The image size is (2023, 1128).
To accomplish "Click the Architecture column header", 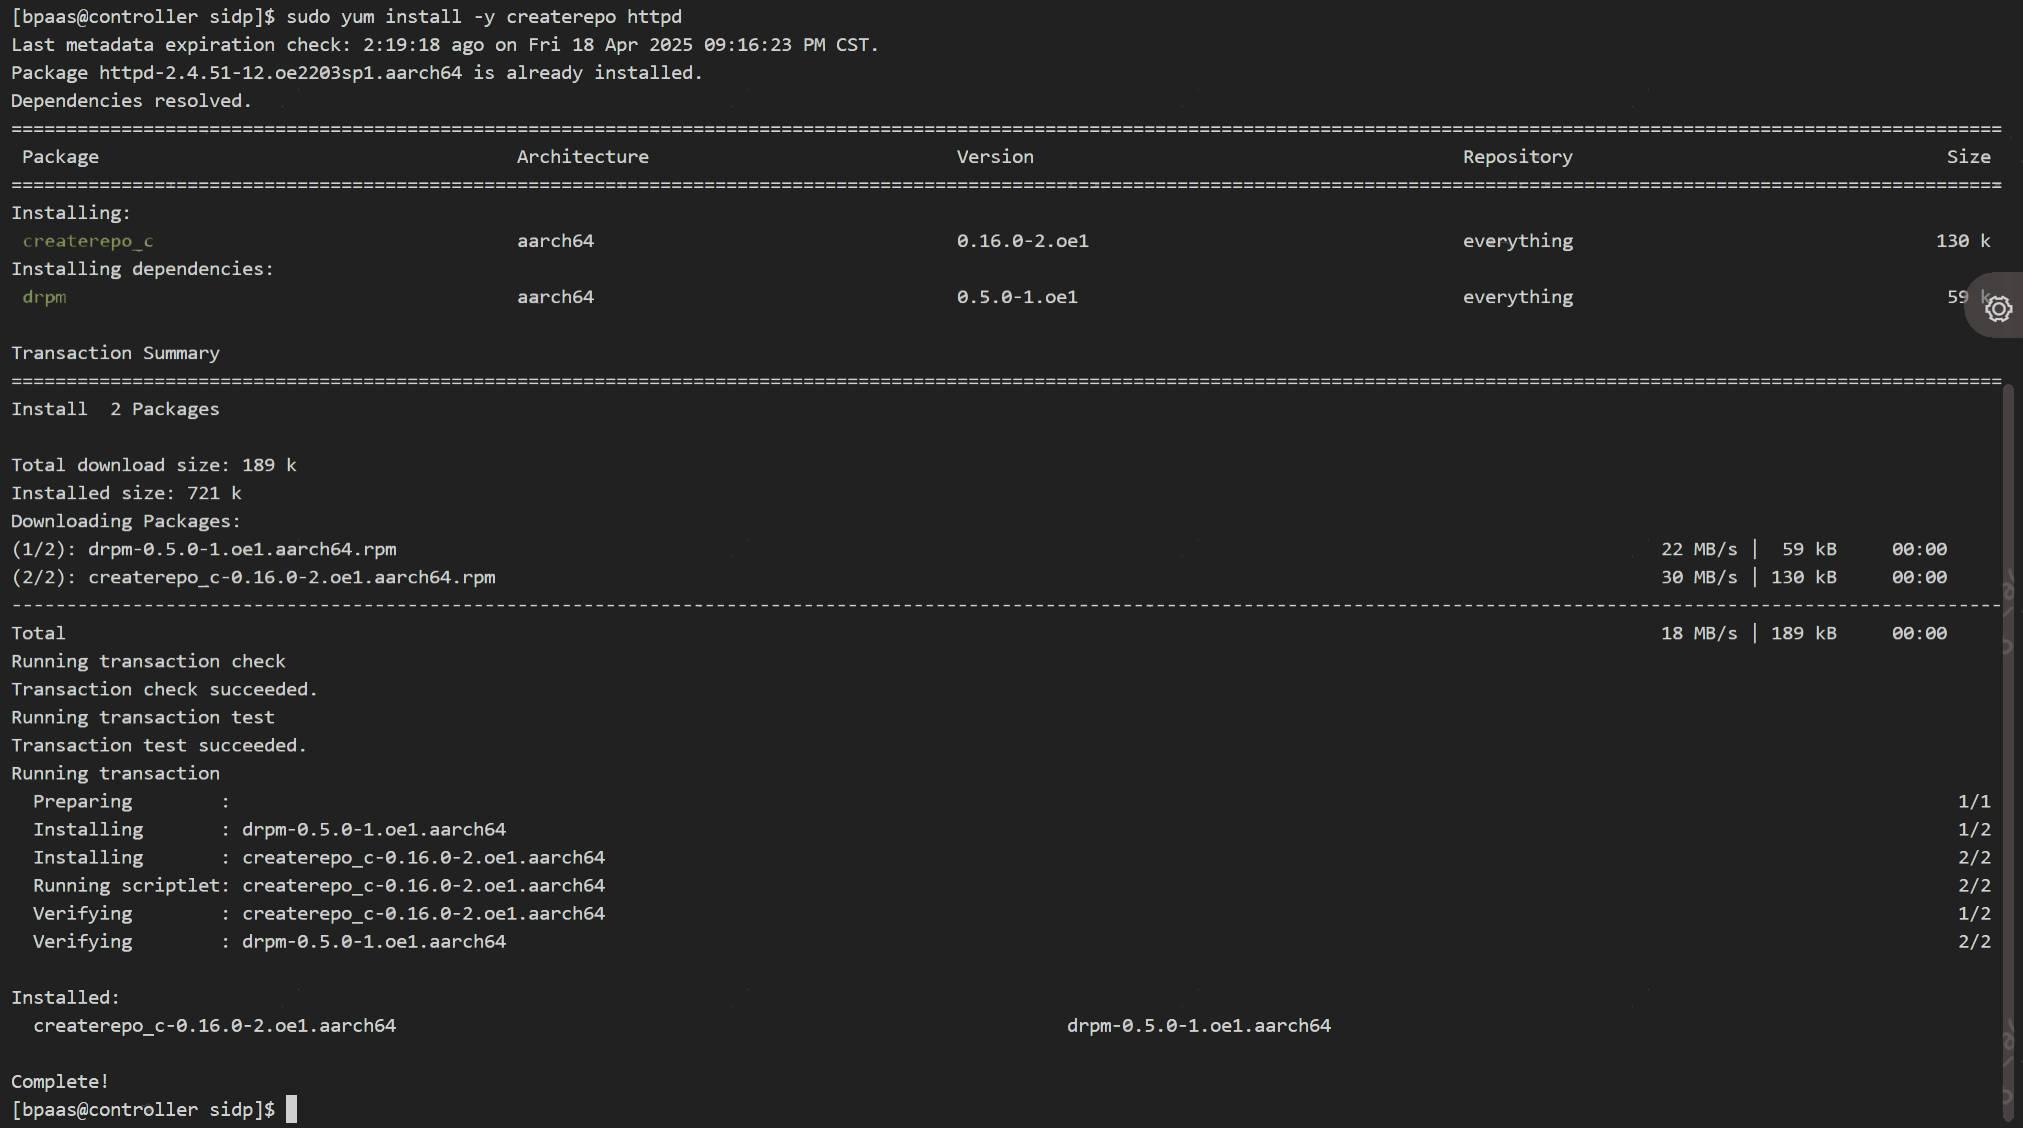I will (582, 157).
